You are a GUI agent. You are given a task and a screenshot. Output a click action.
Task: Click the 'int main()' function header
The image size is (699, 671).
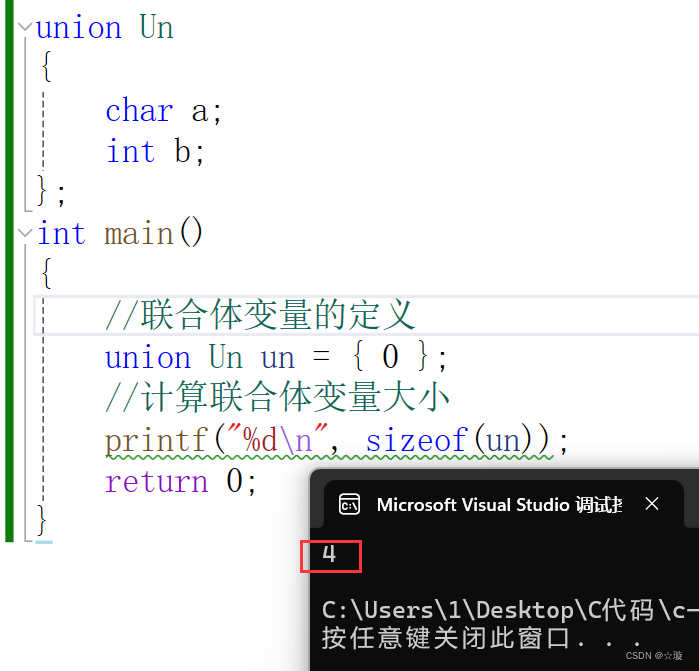(x=120, y=233)
